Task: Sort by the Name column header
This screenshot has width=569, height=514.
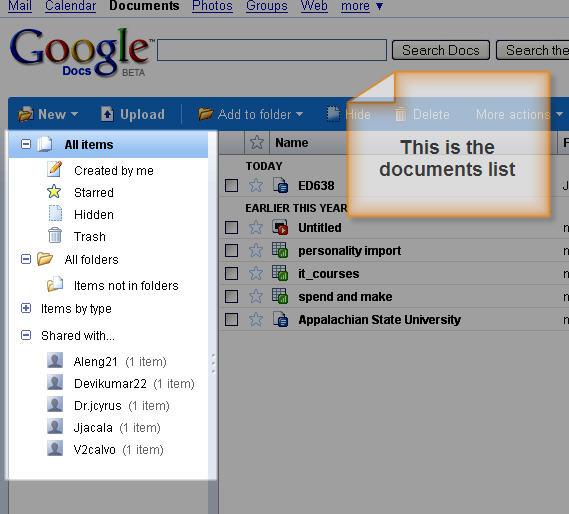Action: (x=292, y=143)
